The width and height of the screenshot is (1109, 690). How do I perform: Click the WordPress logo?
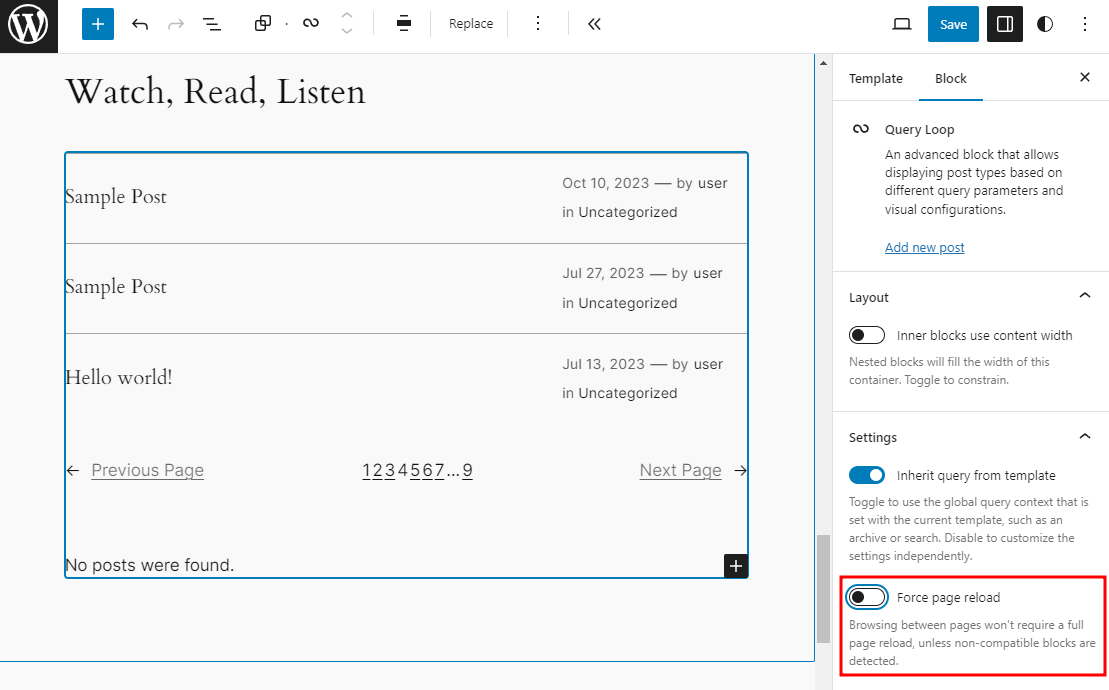click(x=28, y=26)
